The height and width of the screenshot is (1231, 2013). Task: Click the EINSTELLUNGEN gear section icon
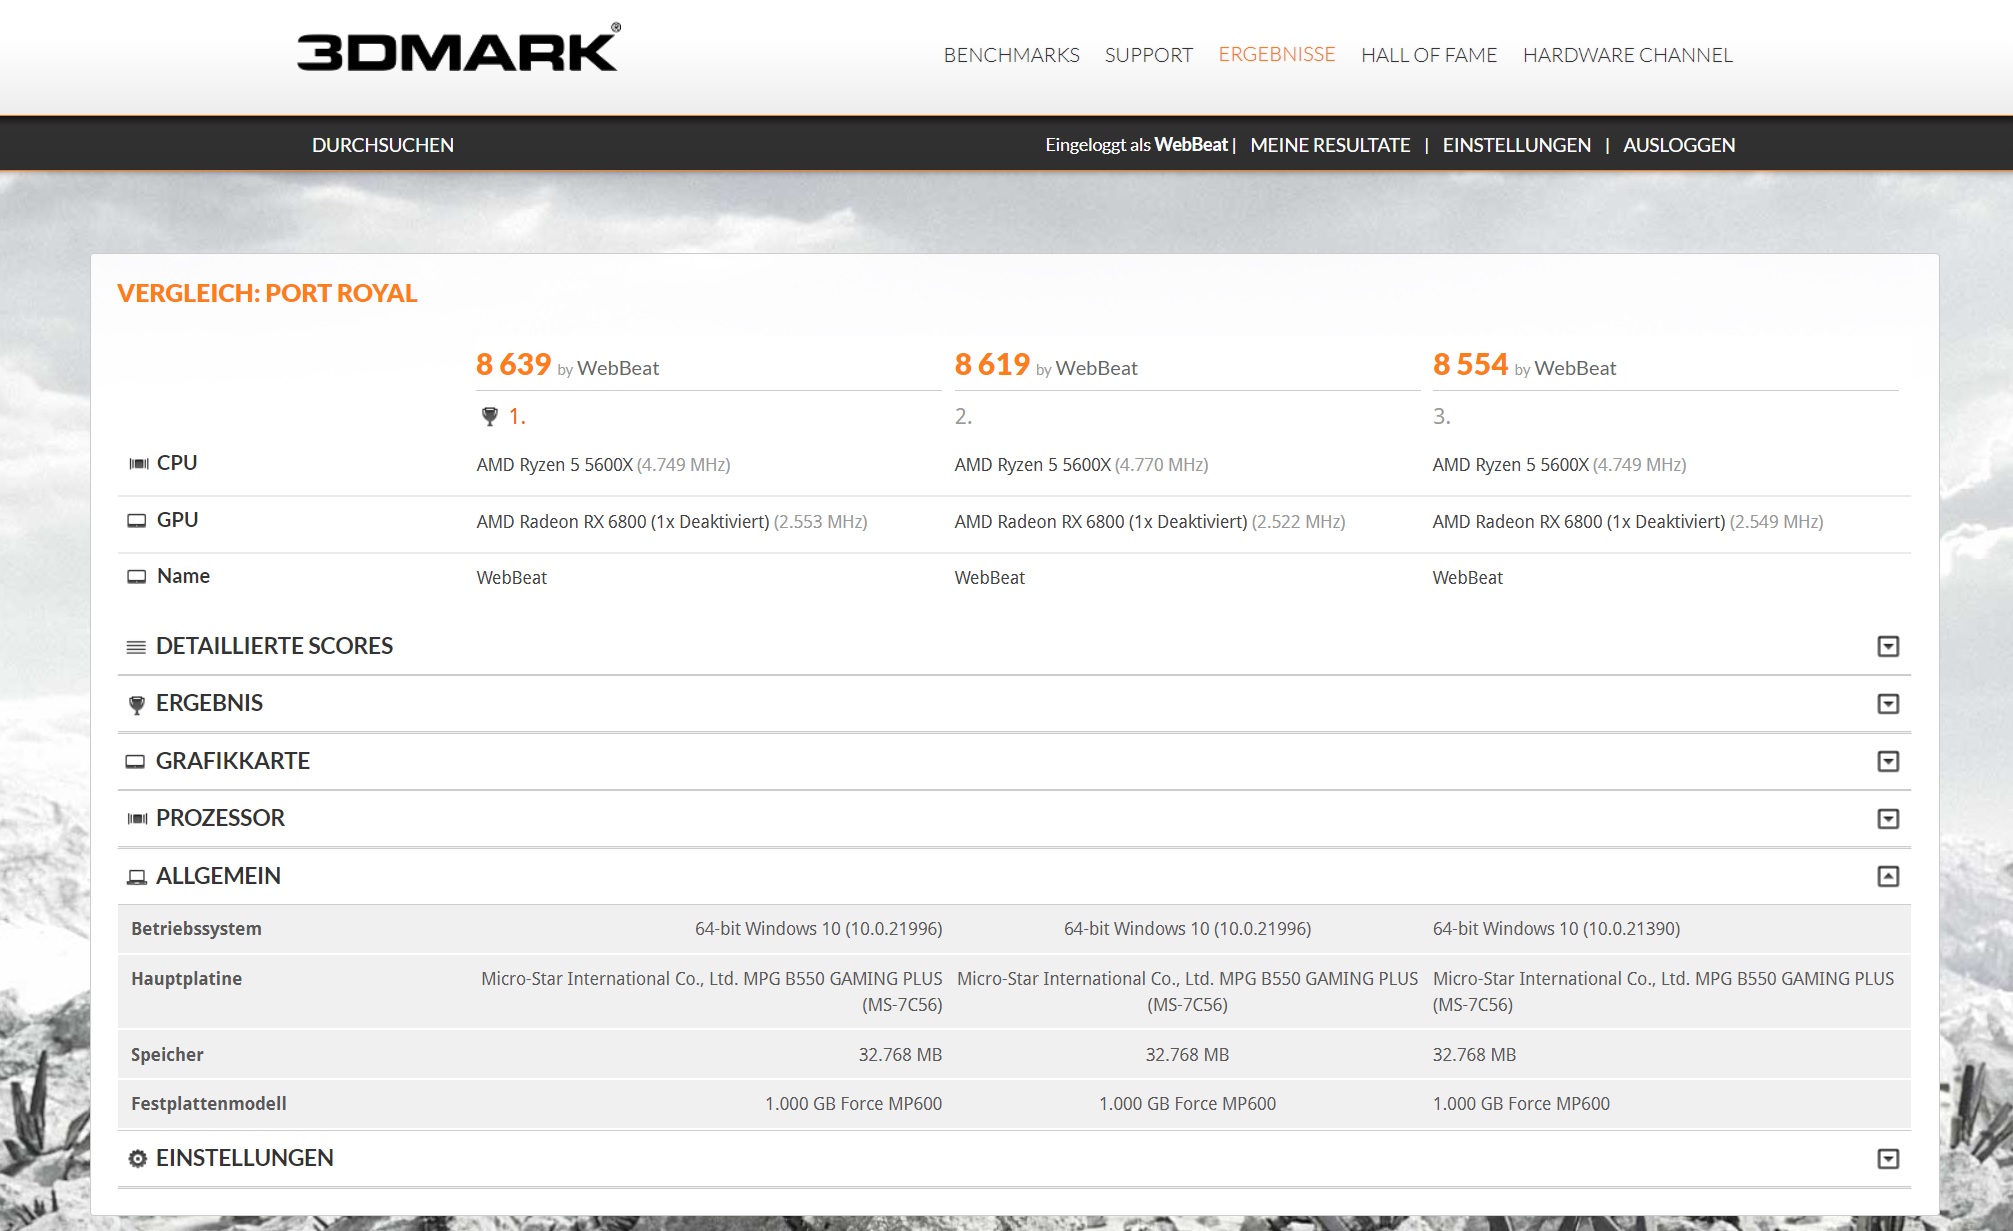point(137,1158)
